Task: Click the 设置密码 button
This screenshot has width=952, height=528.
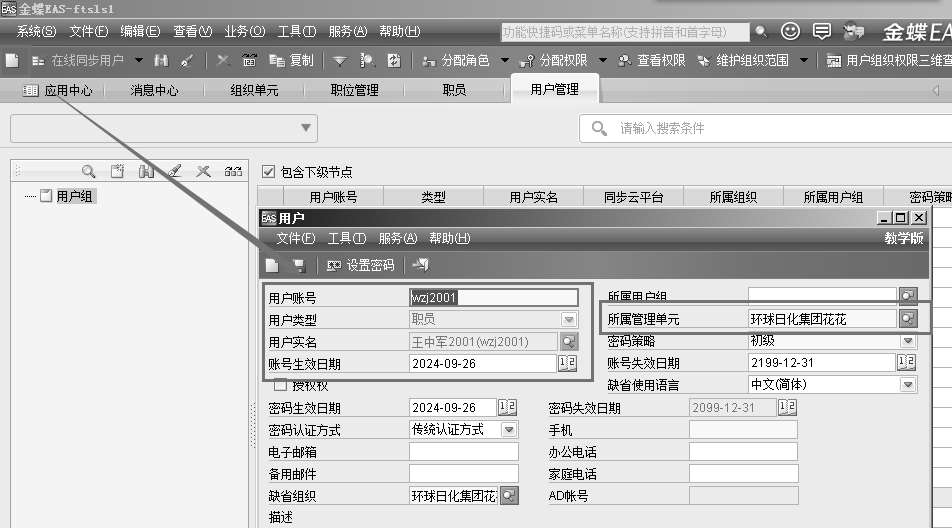Action: point(360,266)
